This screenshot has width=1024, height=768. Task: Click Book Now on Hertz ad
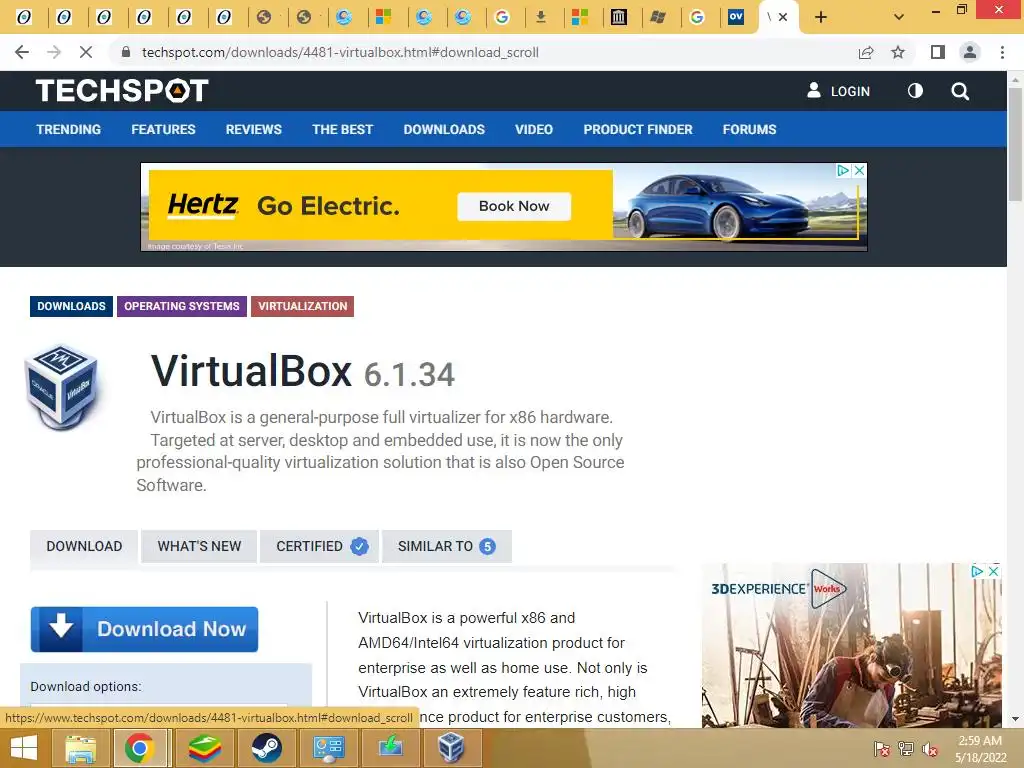click(x=514, y=206)
